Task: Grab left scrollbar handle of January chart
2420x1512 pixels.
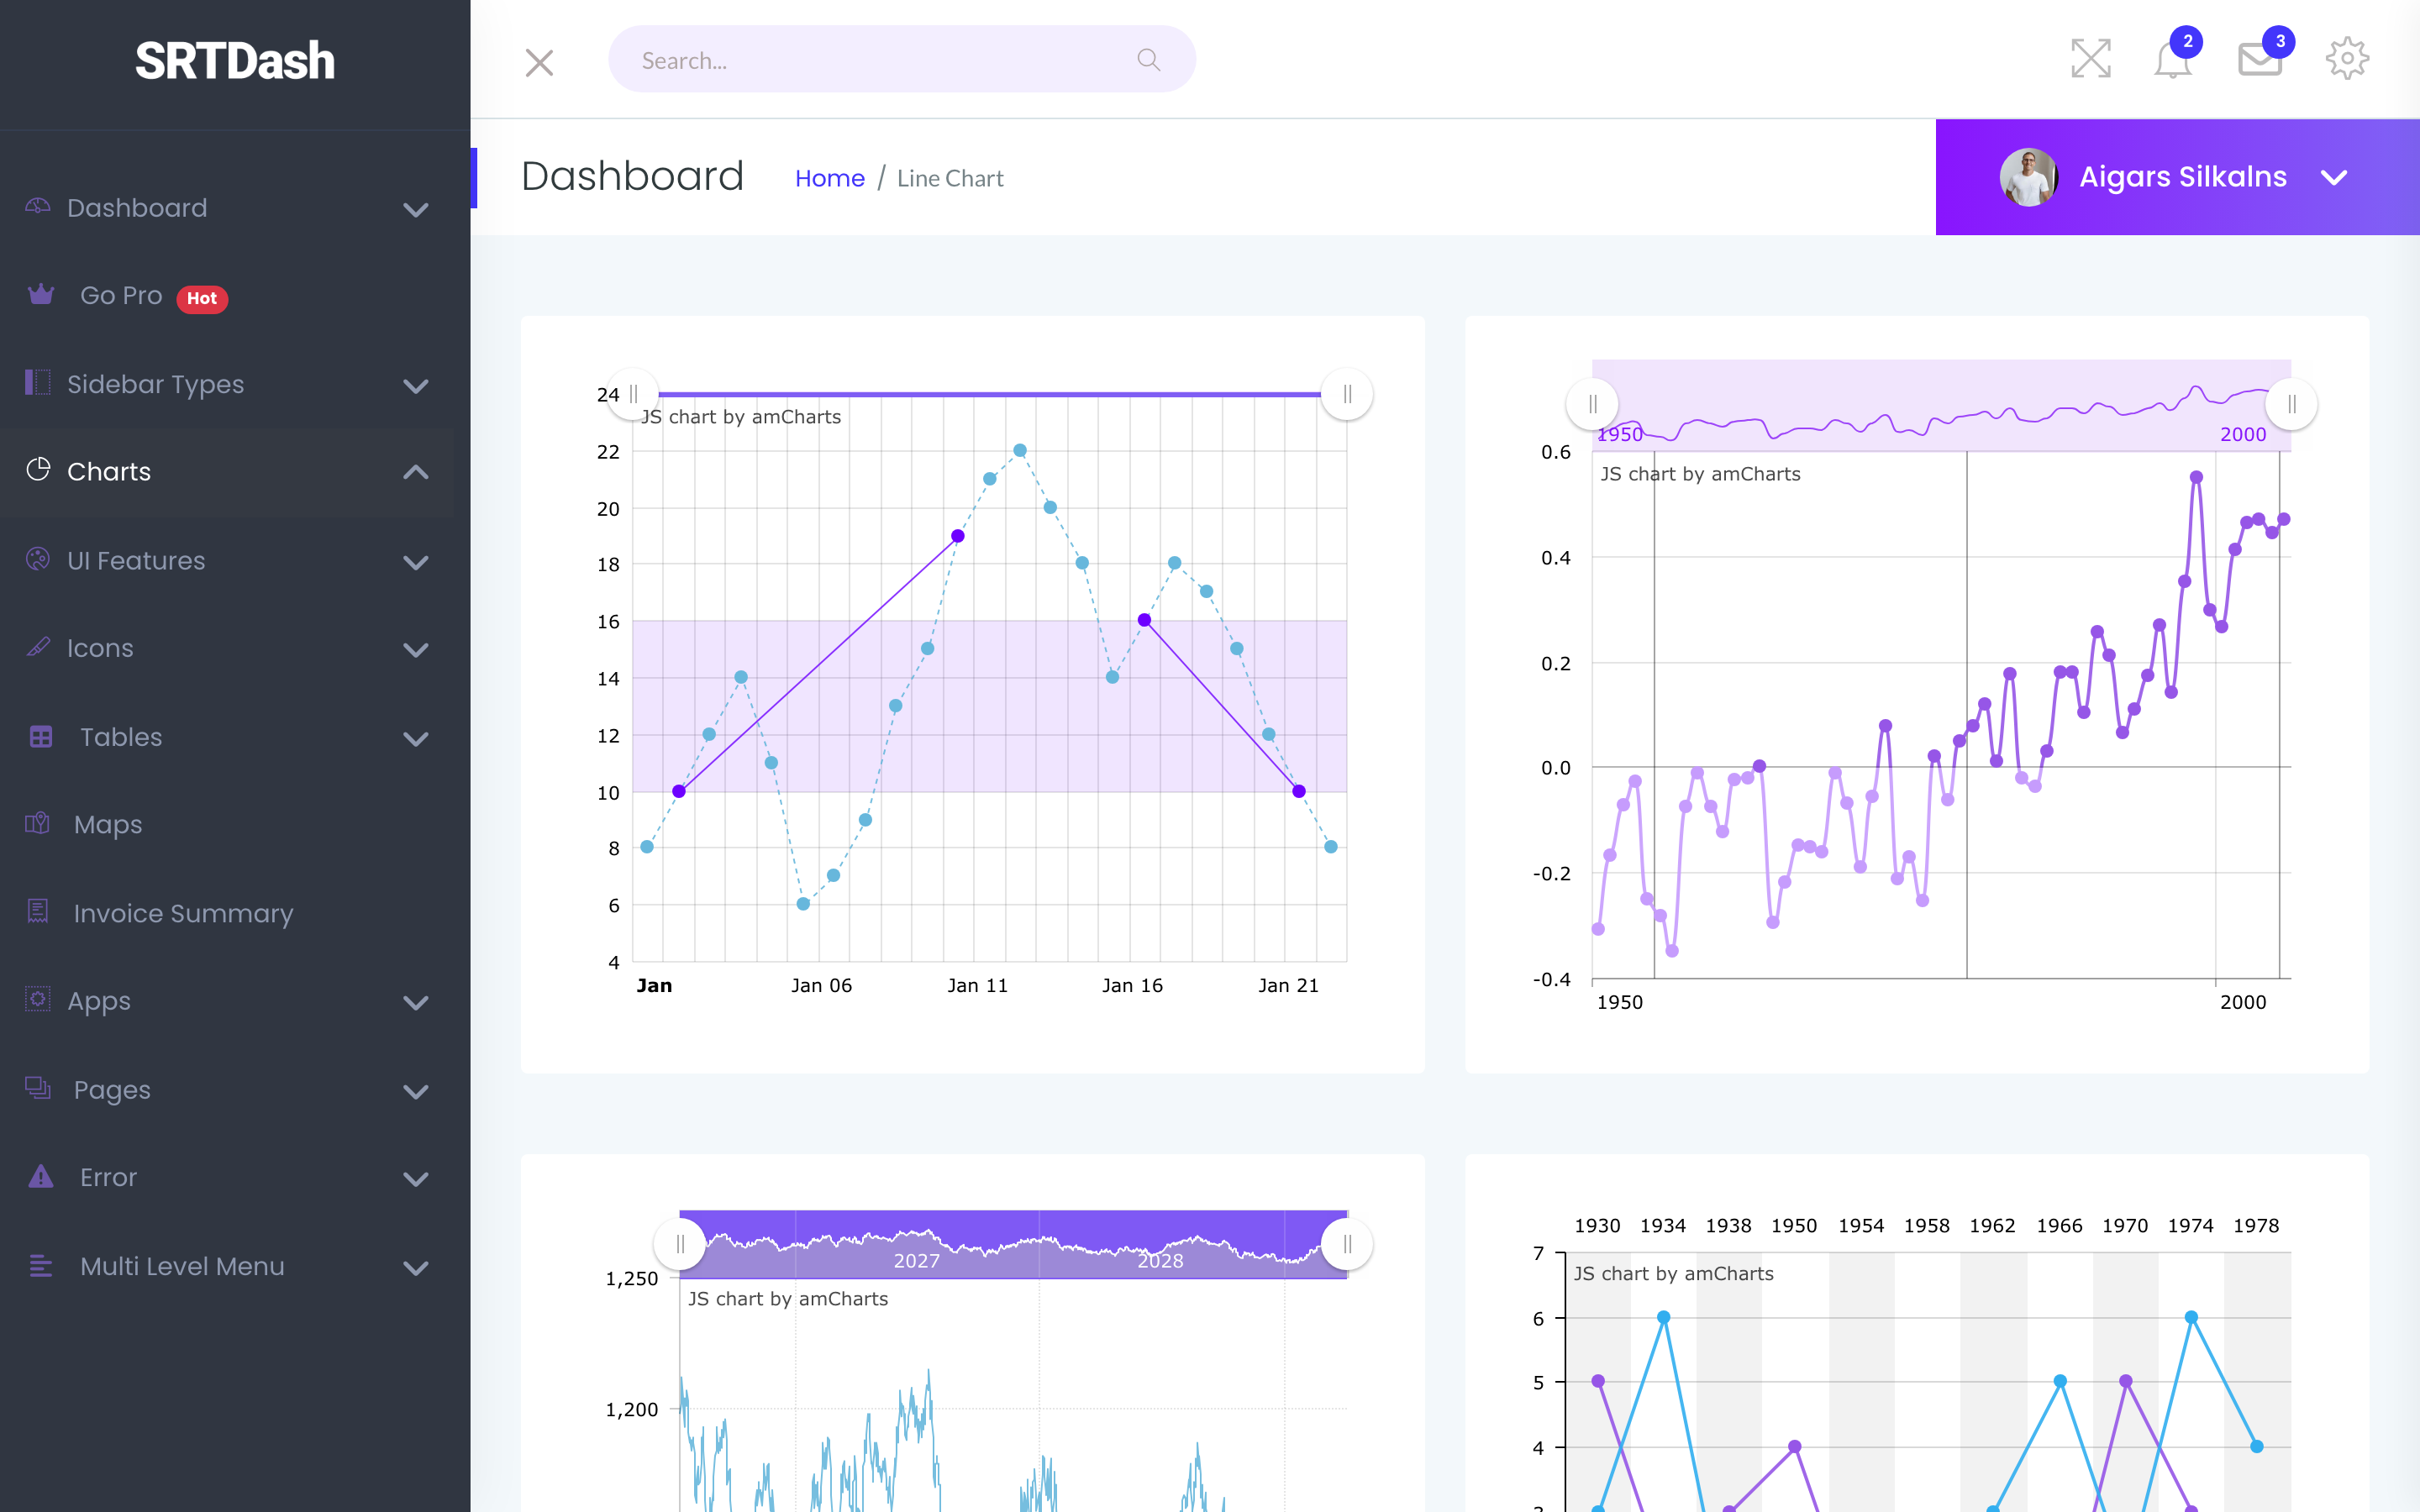Action: 632,394
